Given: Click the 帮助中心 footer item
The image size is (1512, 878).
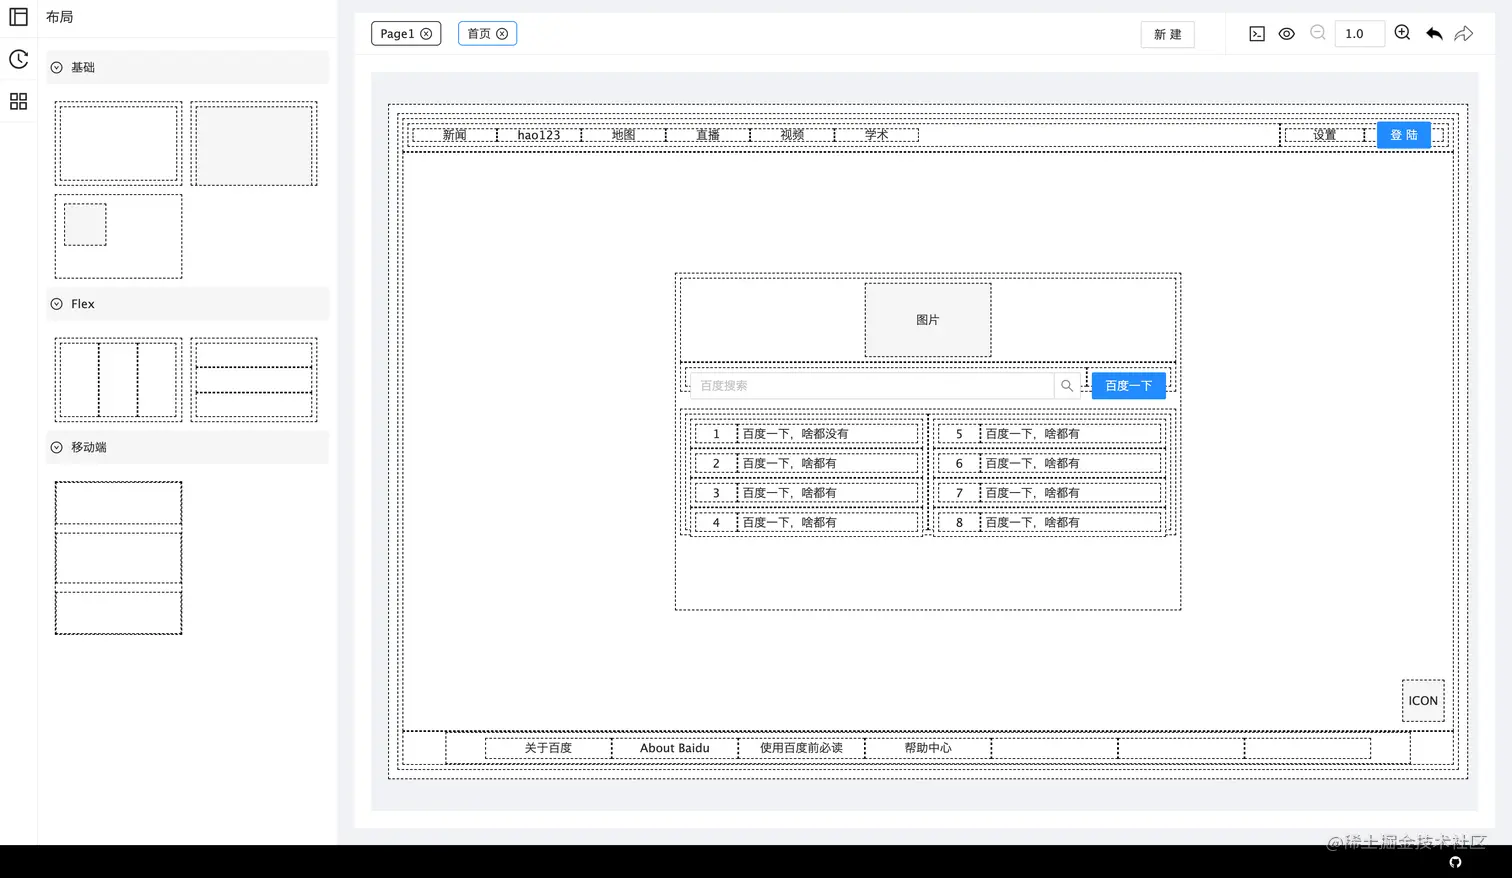Looking at the screenshot, I should click(928, 748).
